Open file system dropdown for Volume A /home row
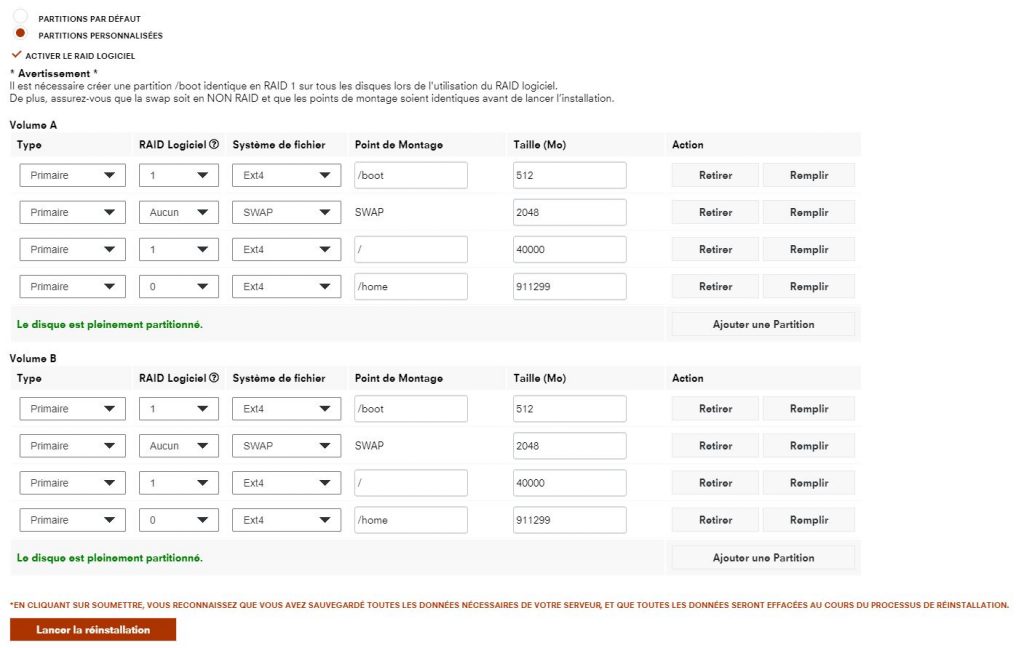 coord(286,287)
